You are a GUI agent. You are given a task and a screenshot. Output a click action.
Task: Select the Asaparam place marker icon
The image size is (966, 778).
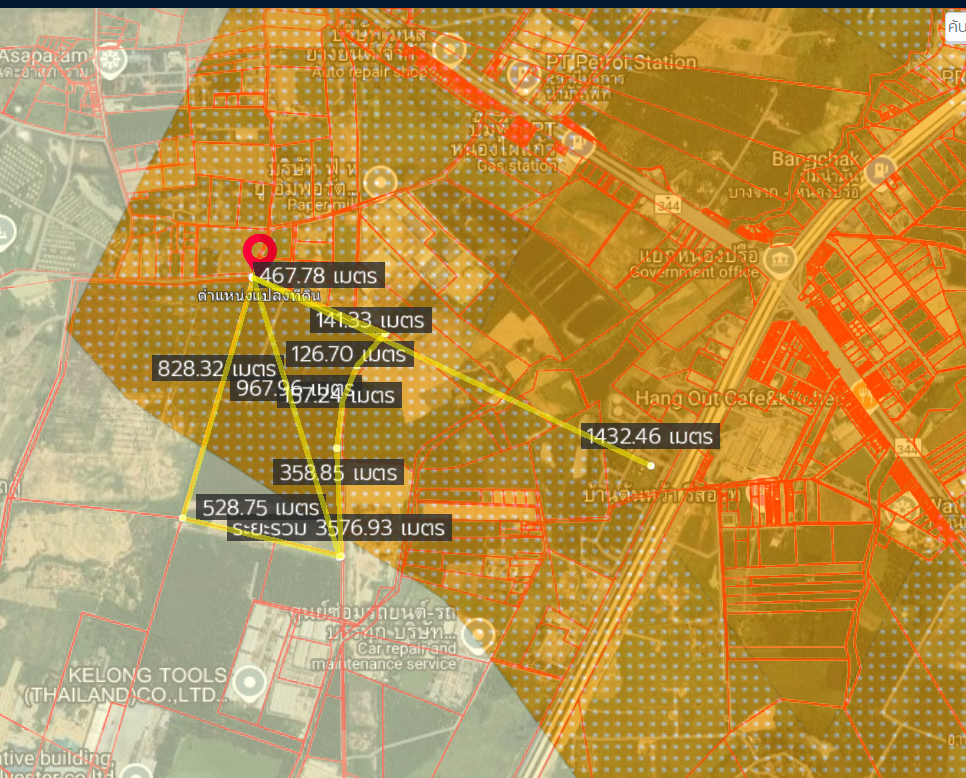click(x=109, y=62)
